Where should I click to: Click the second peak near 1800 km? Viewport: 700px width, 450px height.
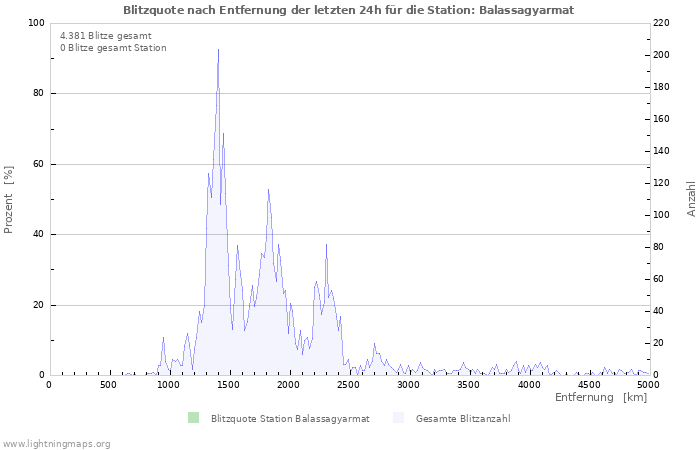[268, 190]
